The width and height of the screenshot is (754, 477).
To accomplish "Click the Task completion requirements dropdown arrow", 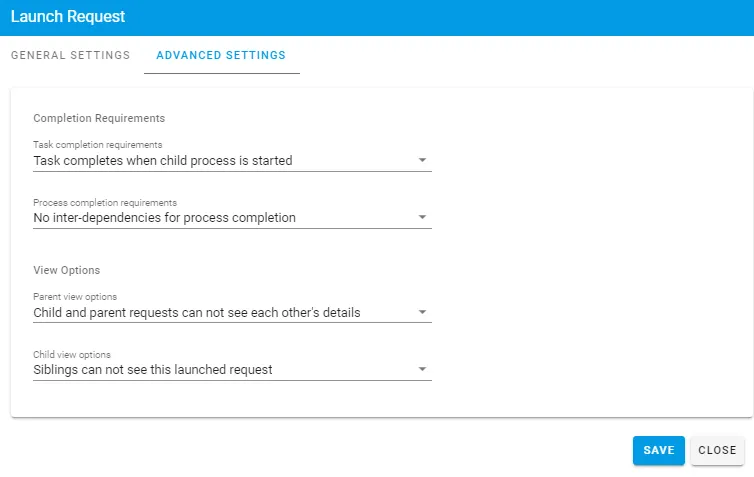I will (x=422, y=160).
